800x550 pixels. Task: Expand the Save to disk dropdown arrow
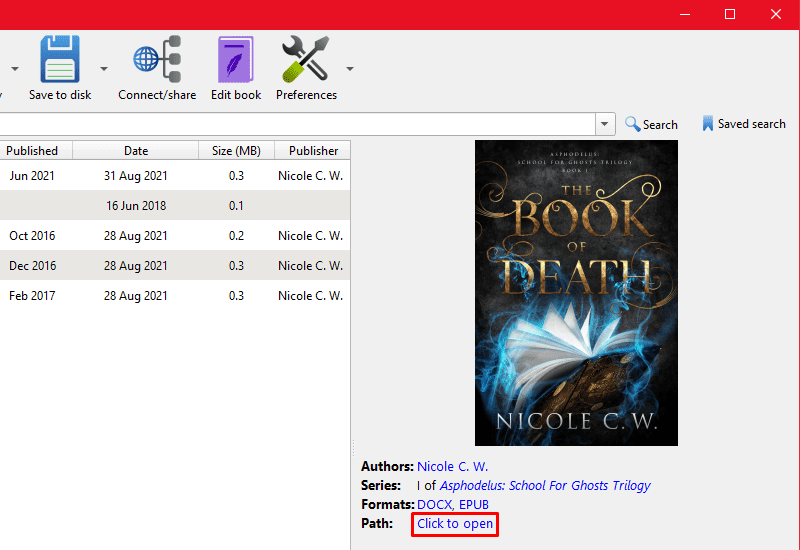pos(104,68)
